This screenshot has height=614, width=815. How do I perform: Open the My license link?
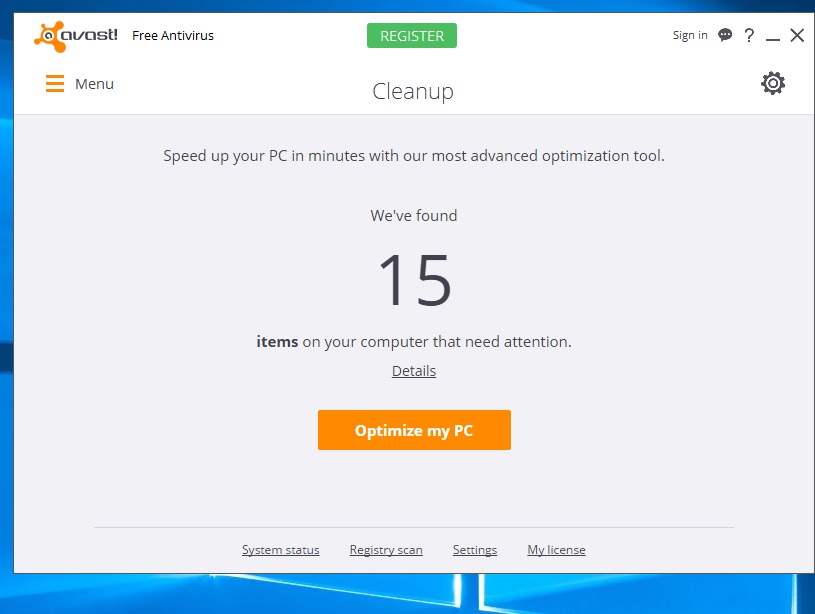click(x=557, y=550)
